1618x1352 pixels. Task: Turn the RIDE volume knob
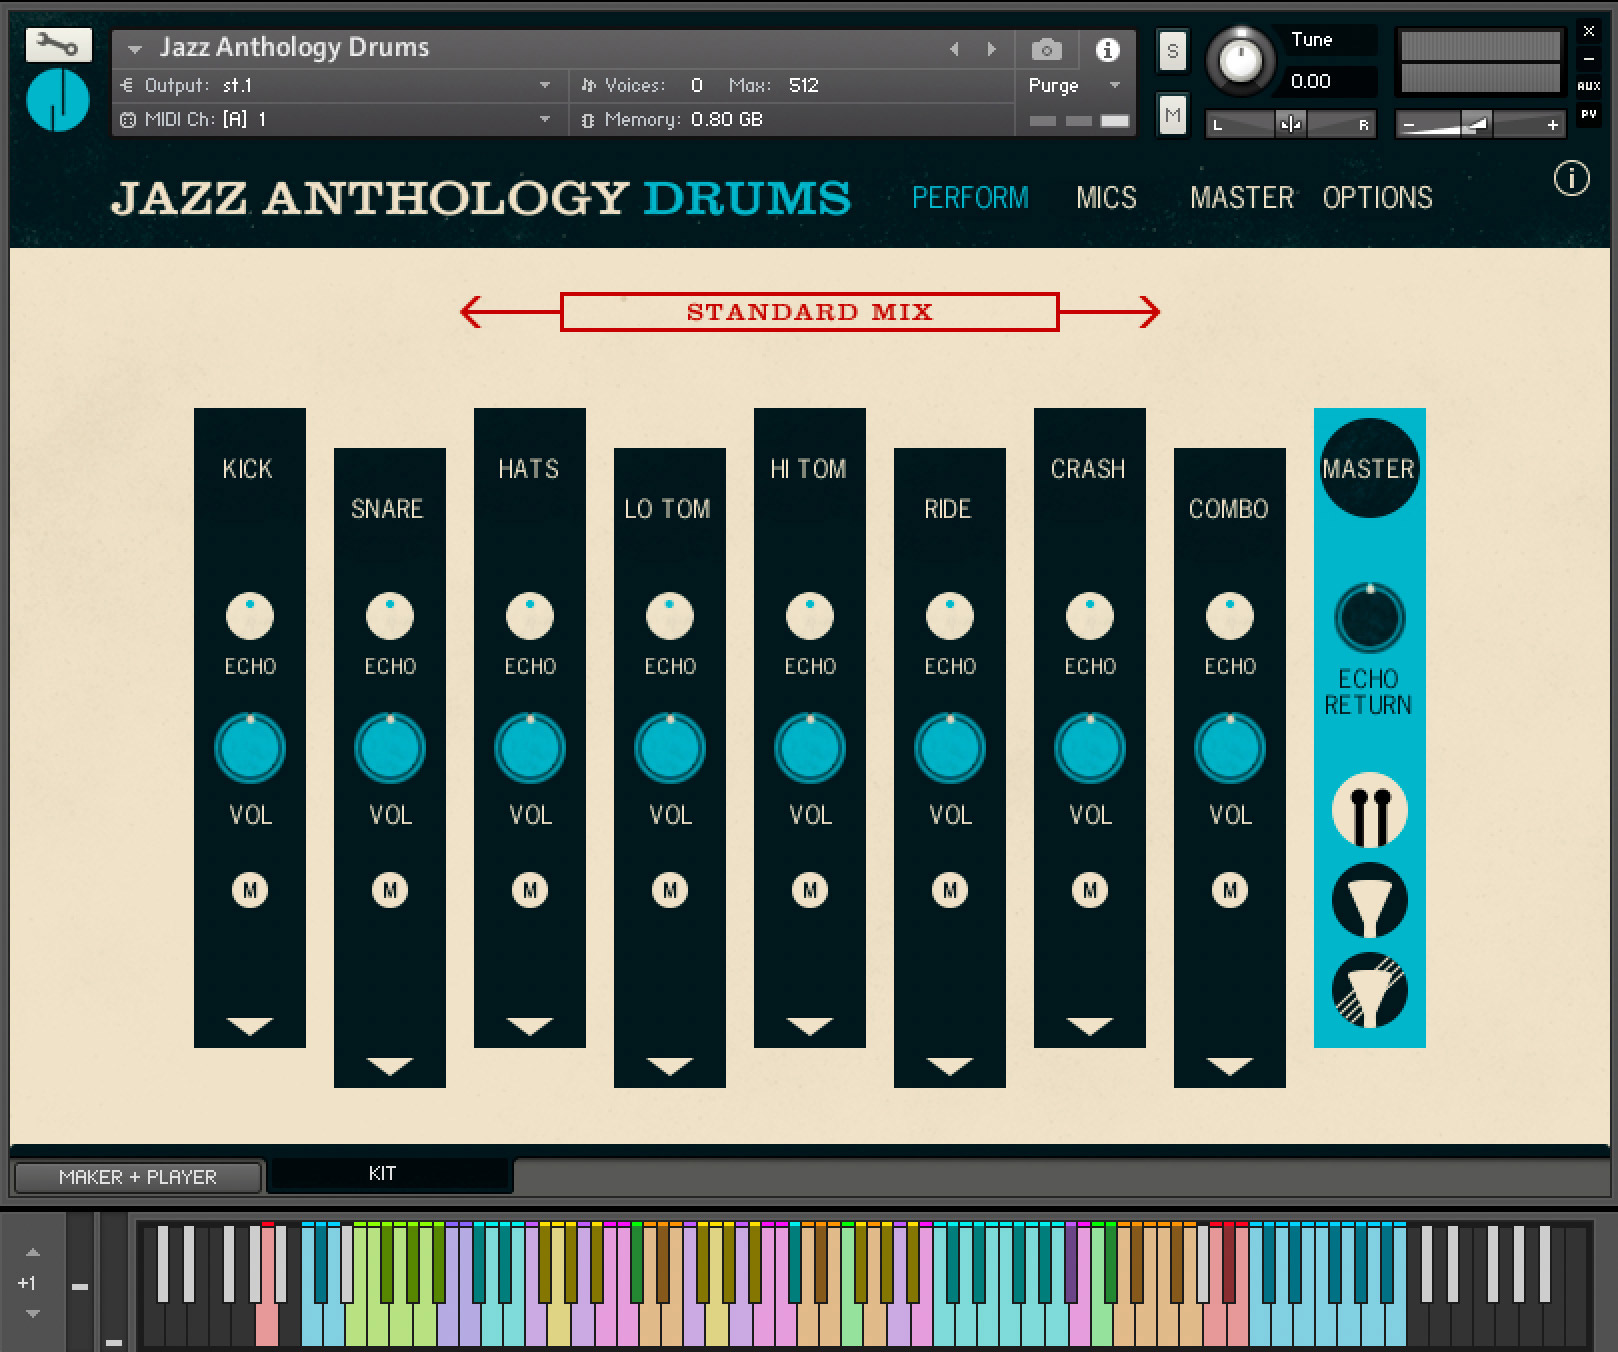[948, 746]
